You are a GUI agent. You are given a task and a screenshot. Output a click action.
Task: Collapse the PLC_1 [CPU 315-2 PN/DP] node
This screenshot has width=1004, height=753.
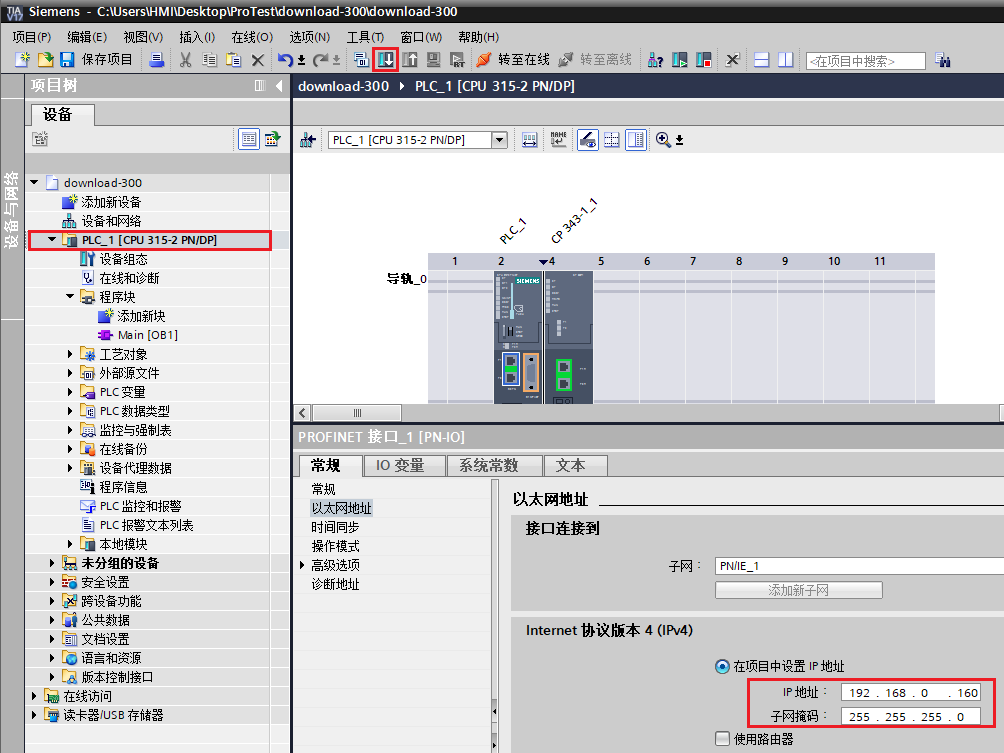[x=53, y=239]
